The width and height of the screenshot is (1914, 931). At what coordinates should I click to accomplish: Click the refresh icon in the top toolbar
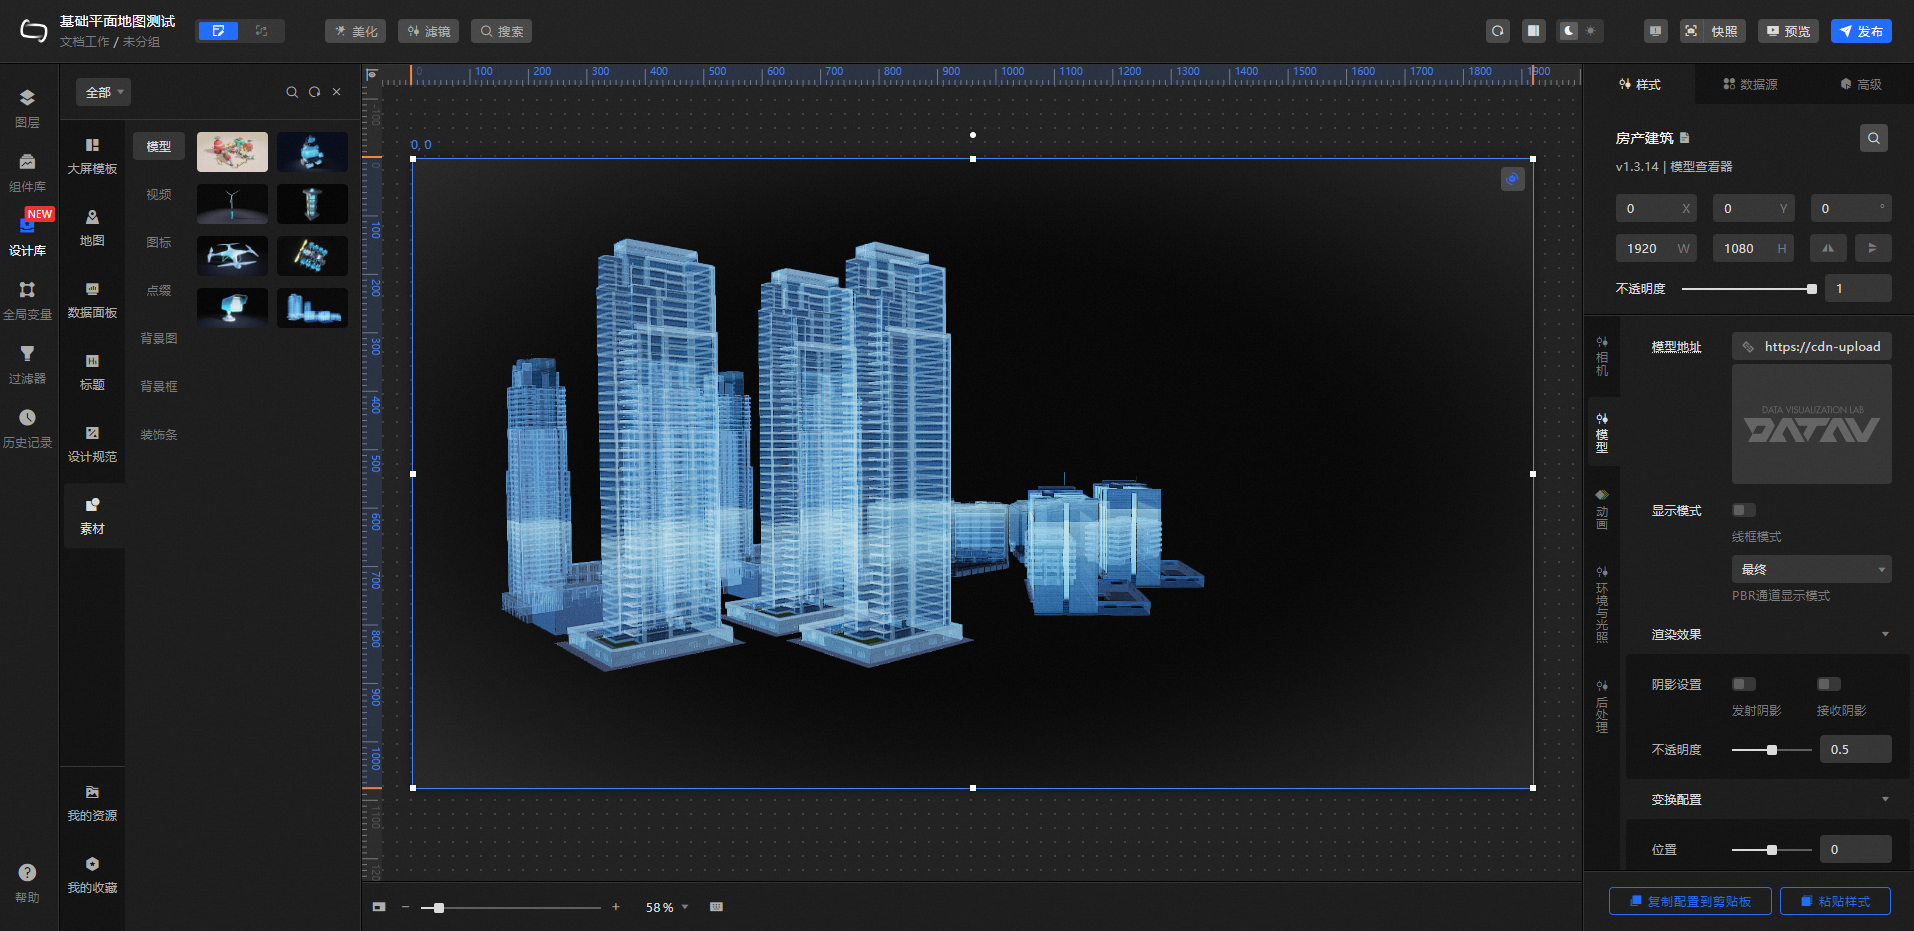(x=1498, y=31)
